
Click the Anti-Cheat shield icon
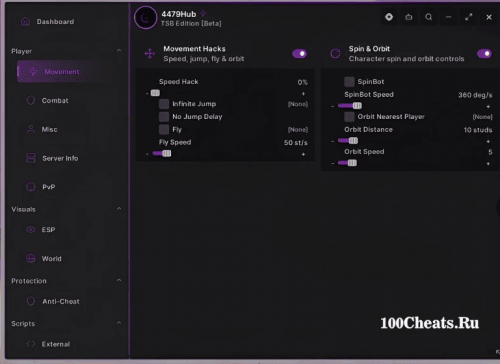[31, 301]
